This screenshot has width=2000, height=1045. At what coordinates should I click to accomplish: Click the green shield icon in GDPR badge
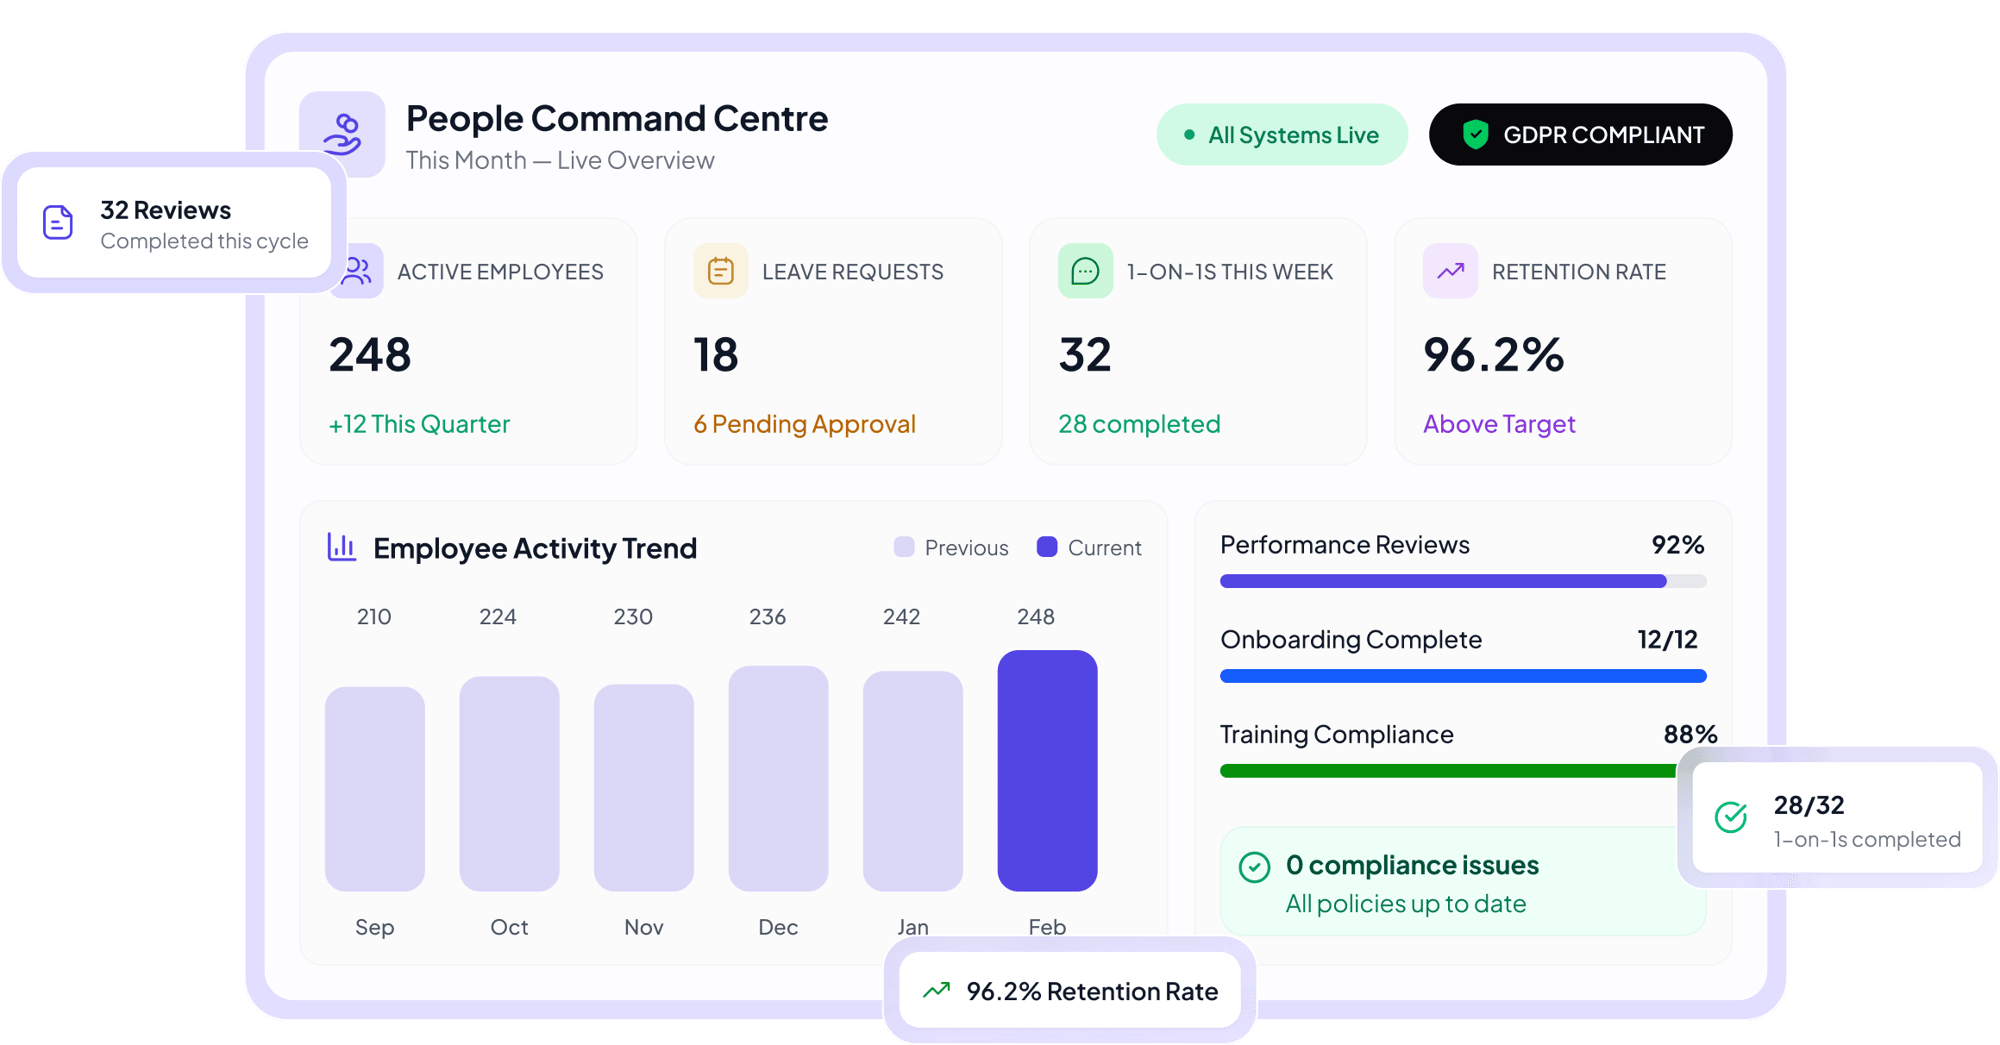click(x=1475, y=134)
